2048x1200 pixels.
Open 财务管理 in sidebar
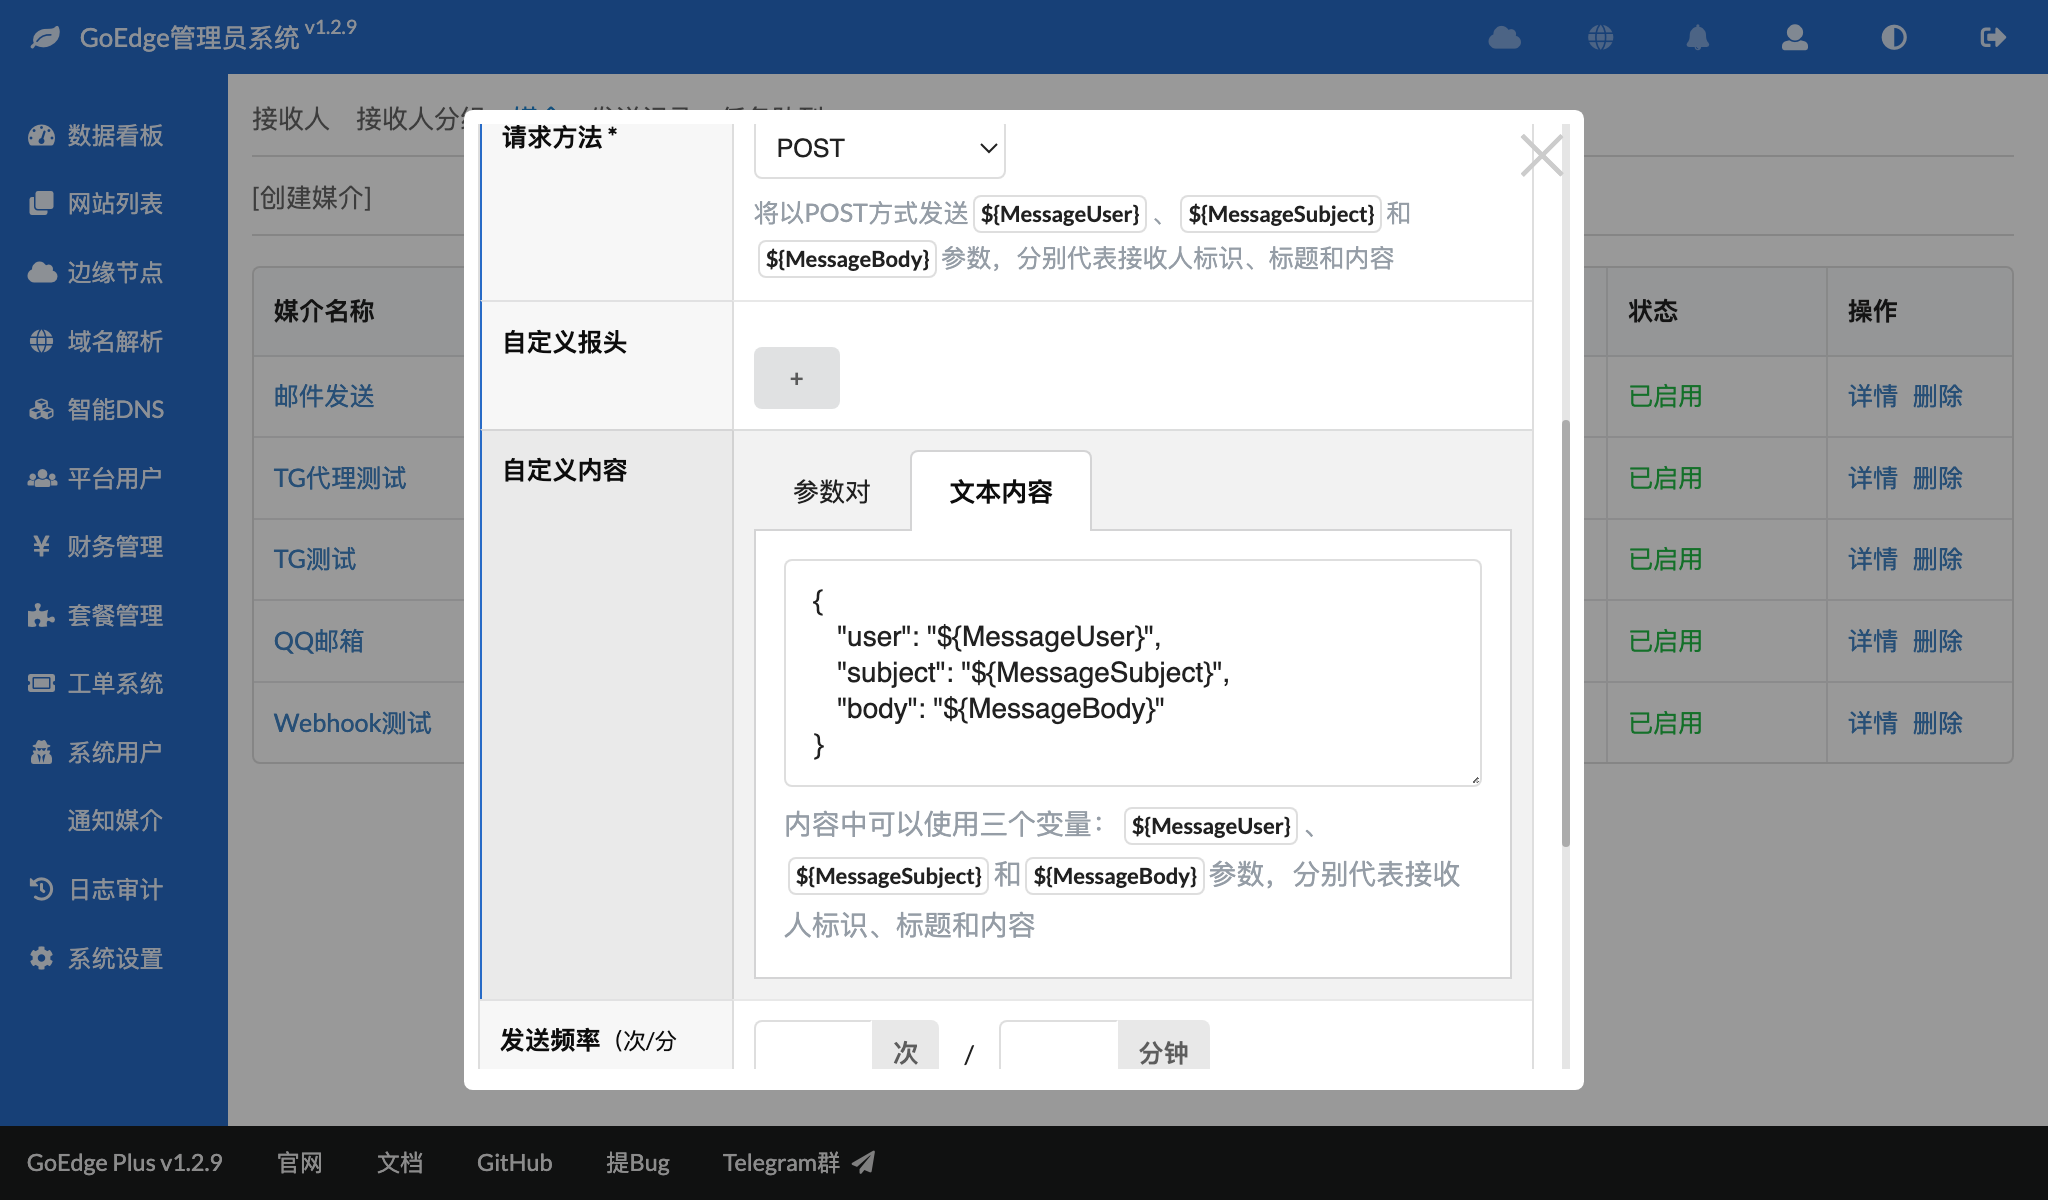[x=115, y=547]
